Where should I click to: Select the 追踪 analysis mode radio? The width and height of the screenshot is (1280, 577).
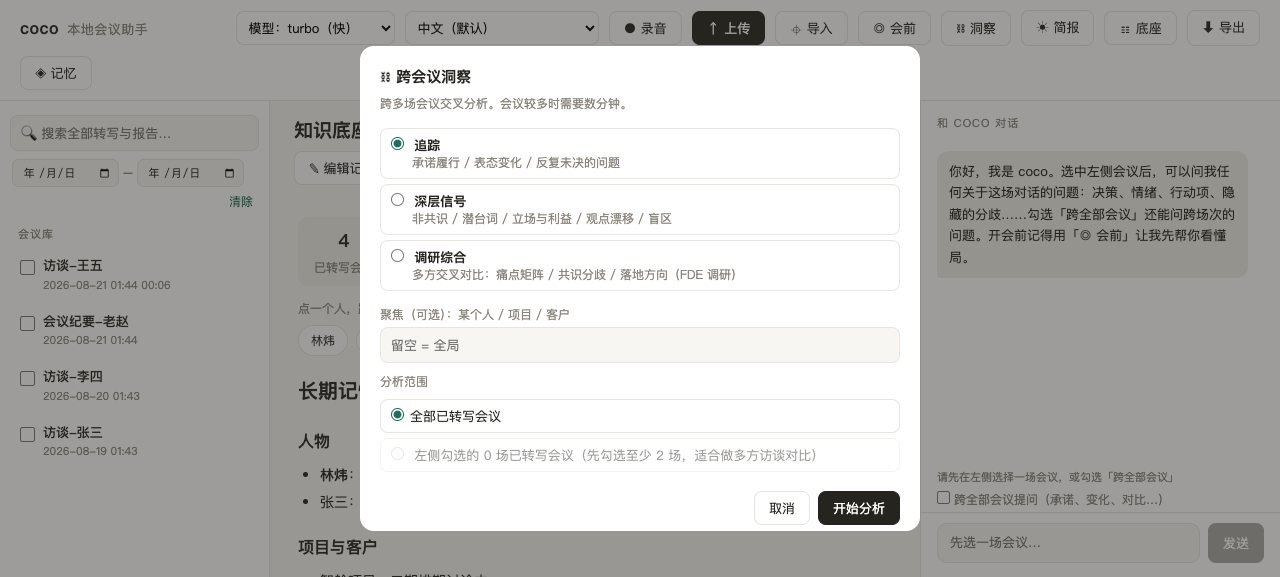(x=398, y=144)
